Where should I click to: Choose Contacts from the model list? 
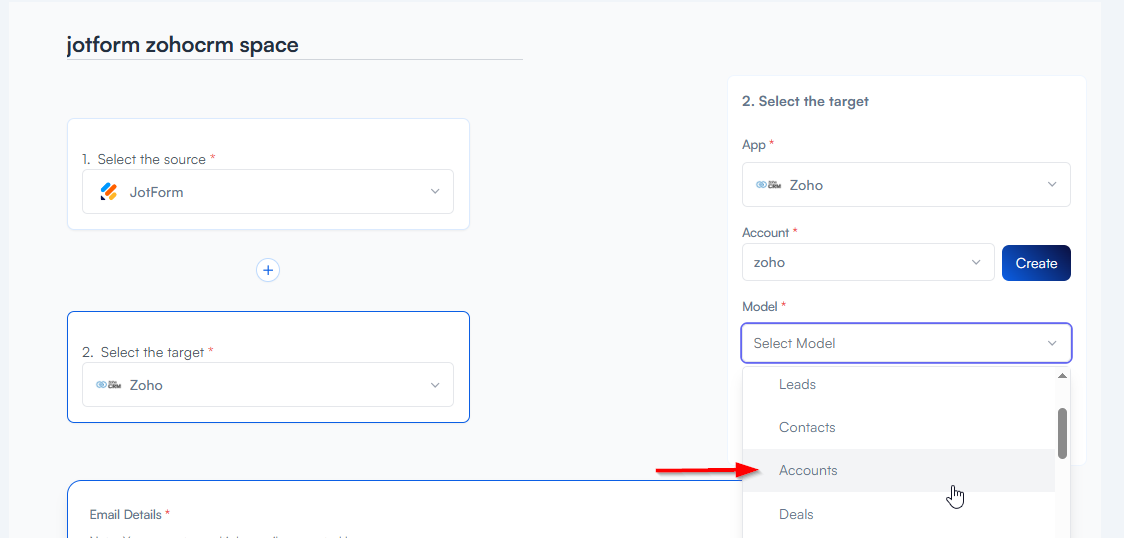[806, 427]
